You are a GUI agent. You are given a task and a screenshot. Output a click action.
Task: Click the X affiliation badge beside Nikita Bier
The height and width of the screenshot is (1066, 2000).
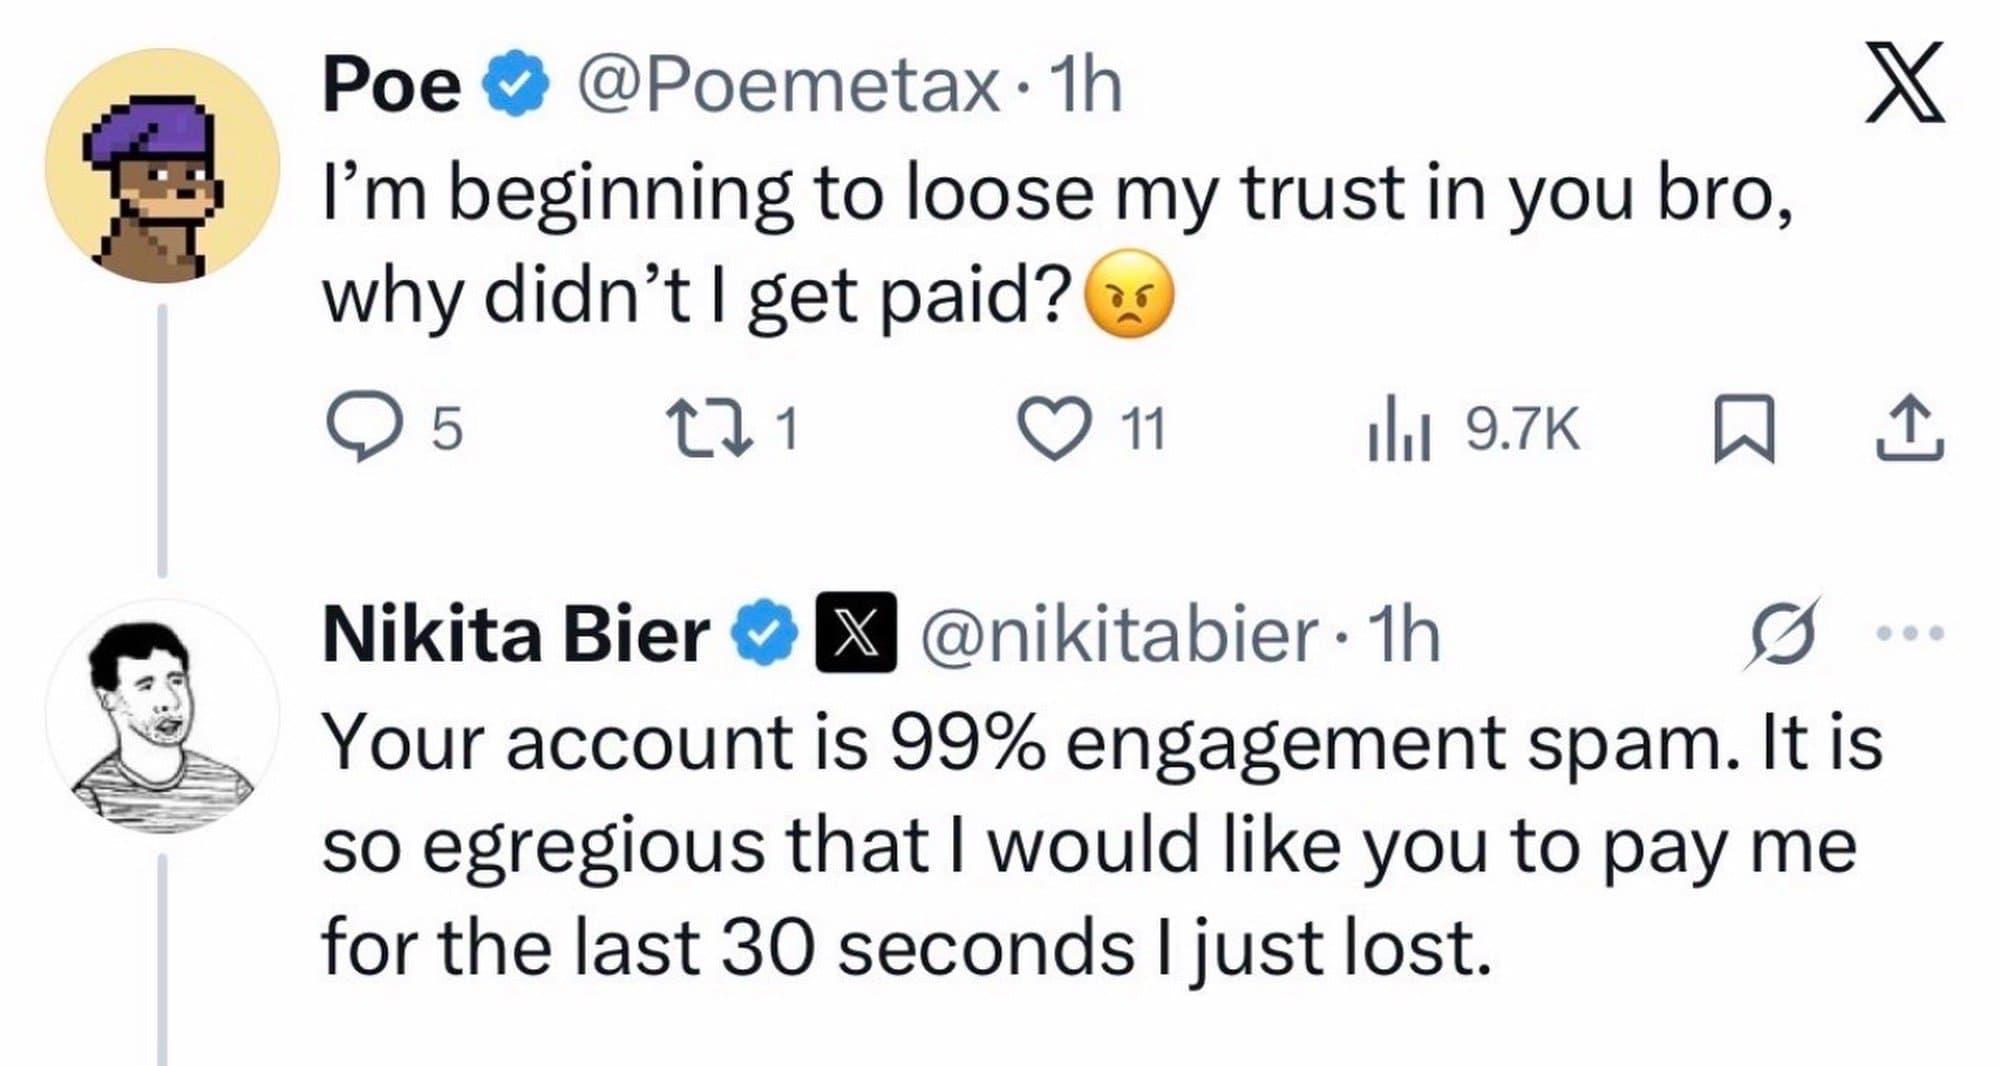point(856,633)
